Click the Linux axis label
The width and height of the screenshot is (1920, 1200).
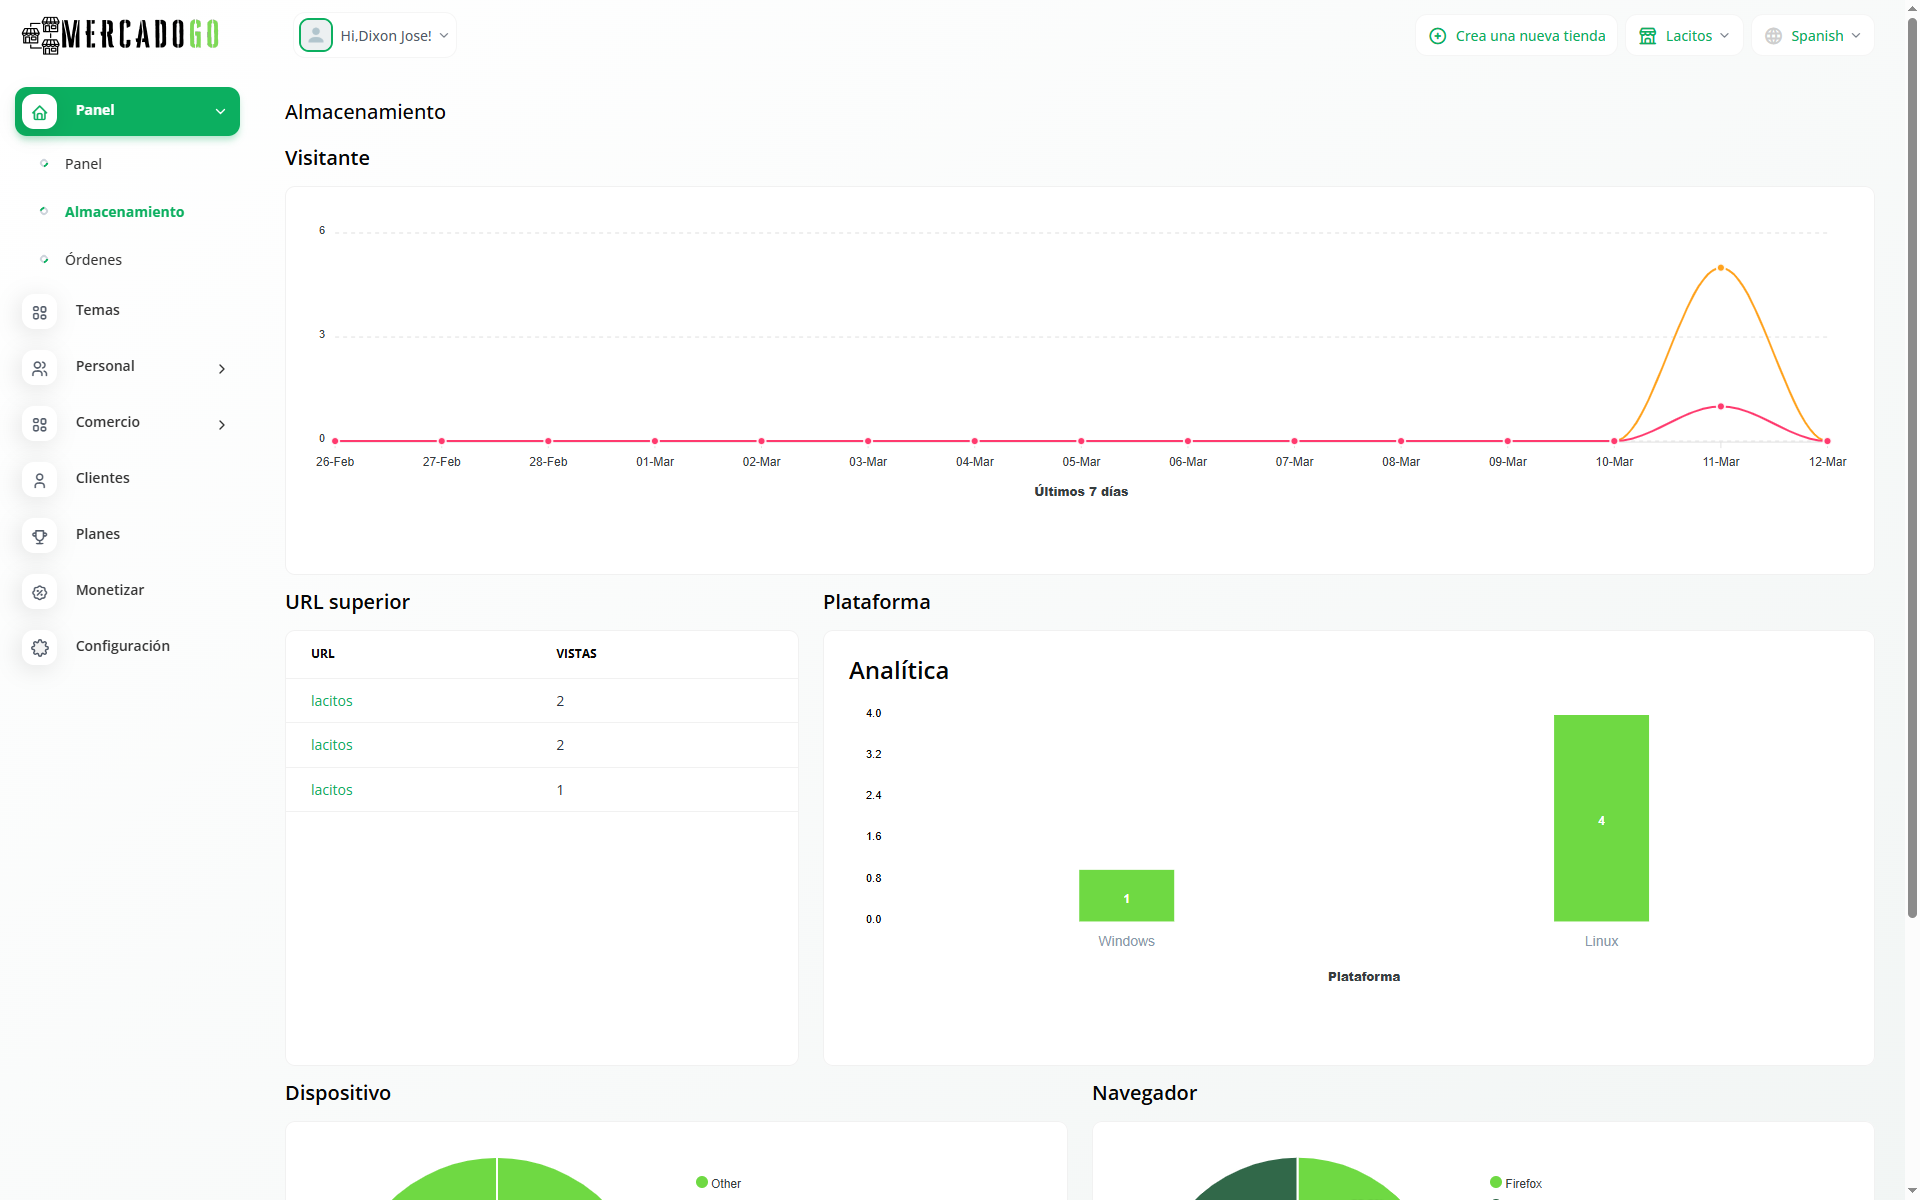(1601, 942)
